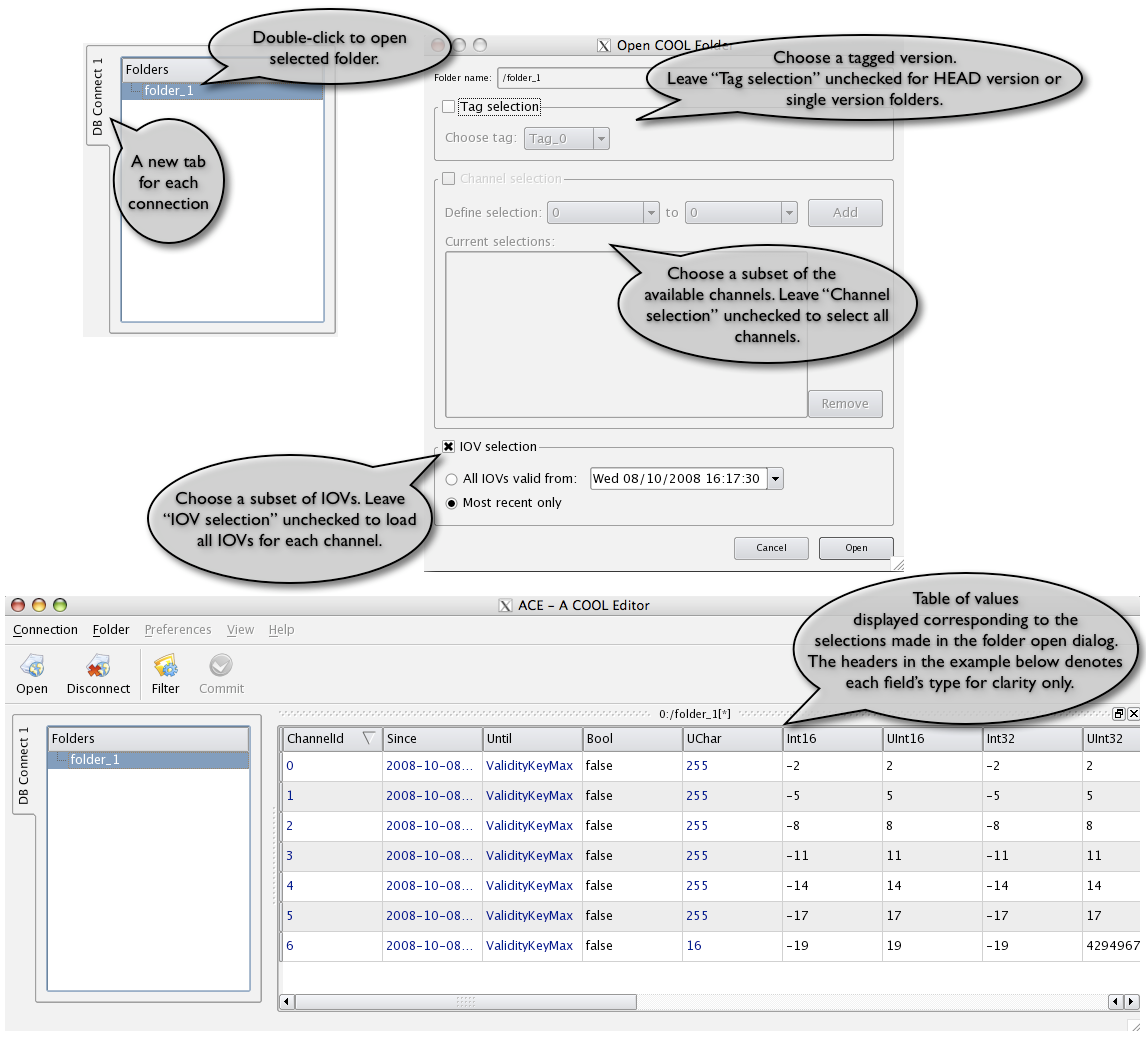This screenshot has height=1038, width=1146.
Task: Click the Int32 column header
Action: pyautogui.click(x=1032, y=738)
